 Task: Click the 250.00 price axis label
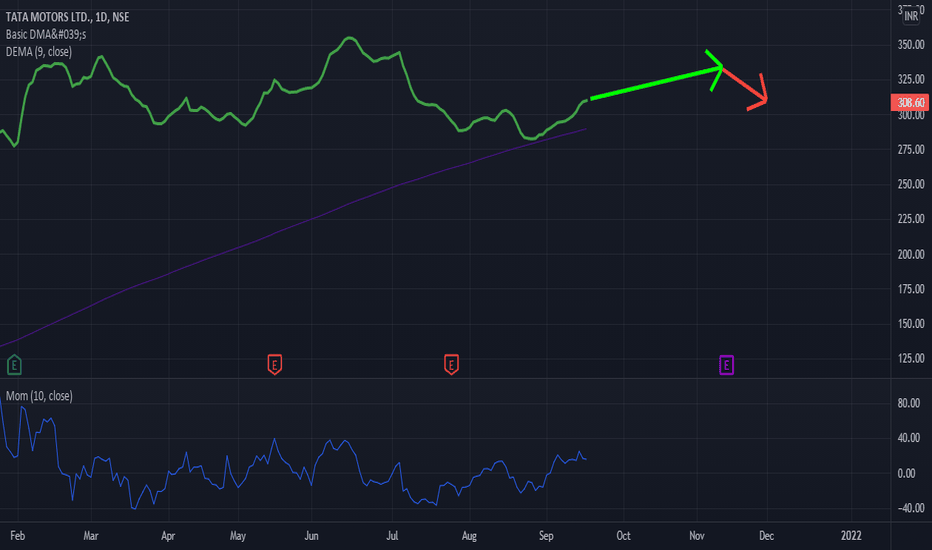[x=911, y=184]
